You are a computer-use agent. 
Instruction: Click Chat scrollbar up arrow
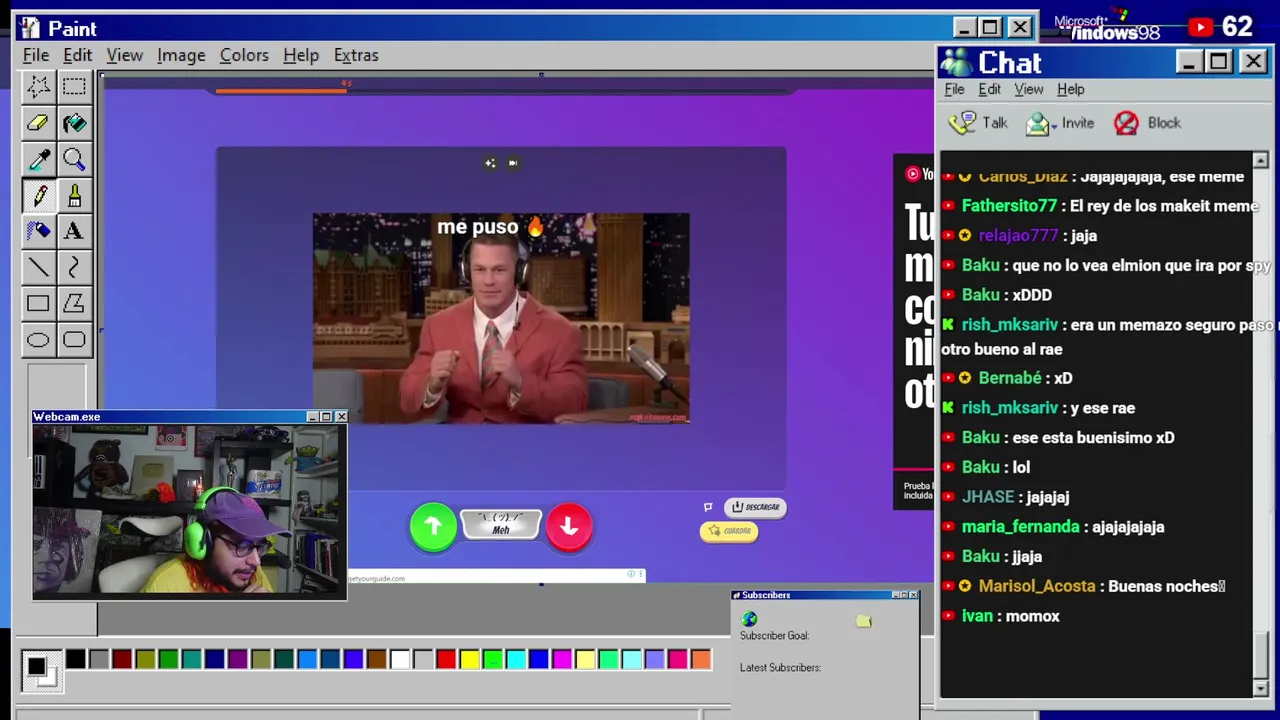point(1260,160)
